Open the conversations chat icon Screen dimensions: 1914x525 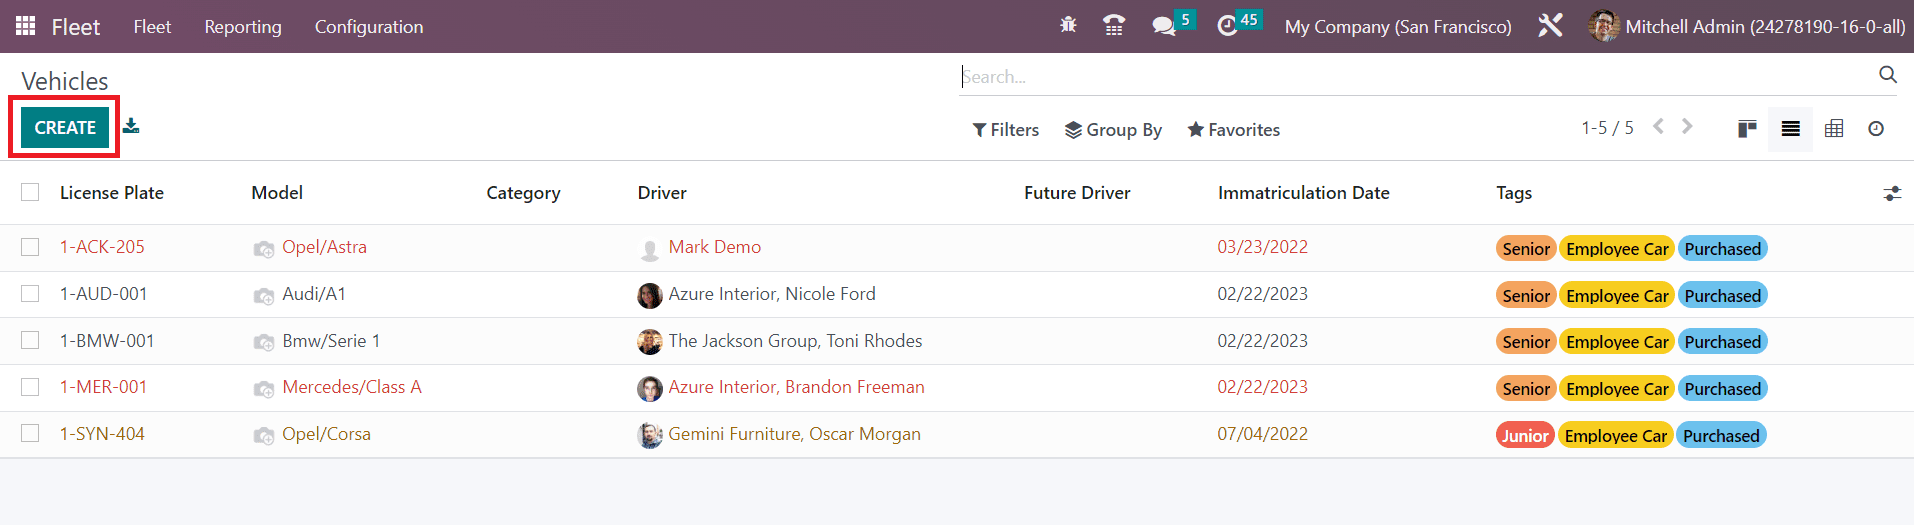pos(1163,26)
